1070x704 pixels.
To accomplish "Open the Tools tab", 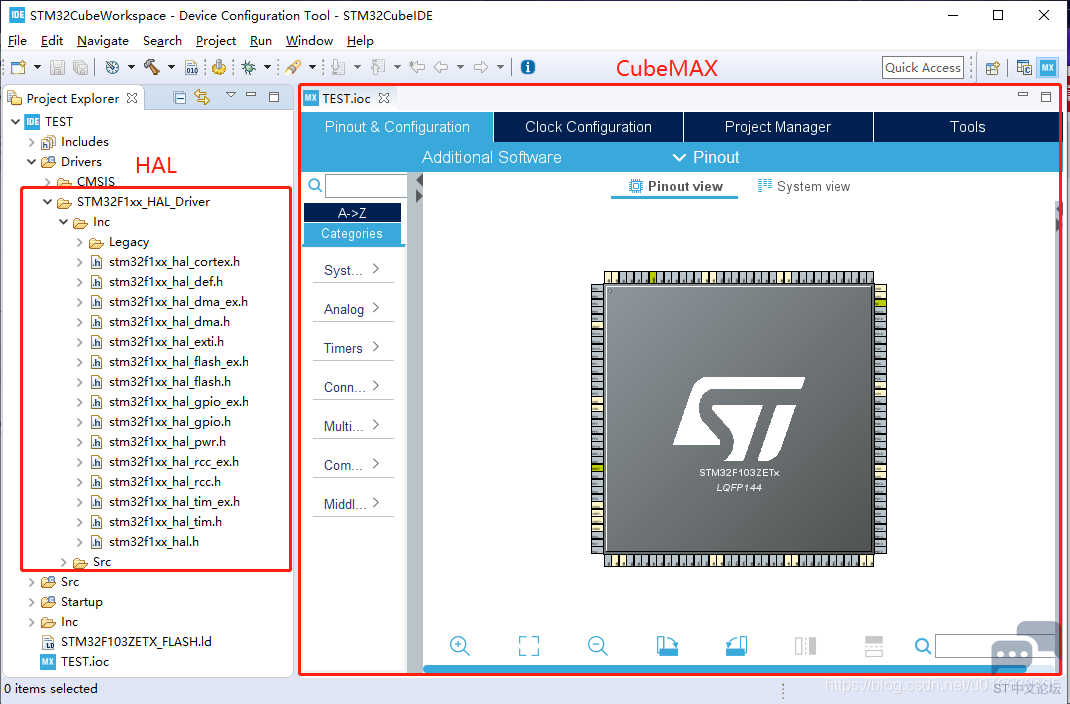I will [967, 127].
